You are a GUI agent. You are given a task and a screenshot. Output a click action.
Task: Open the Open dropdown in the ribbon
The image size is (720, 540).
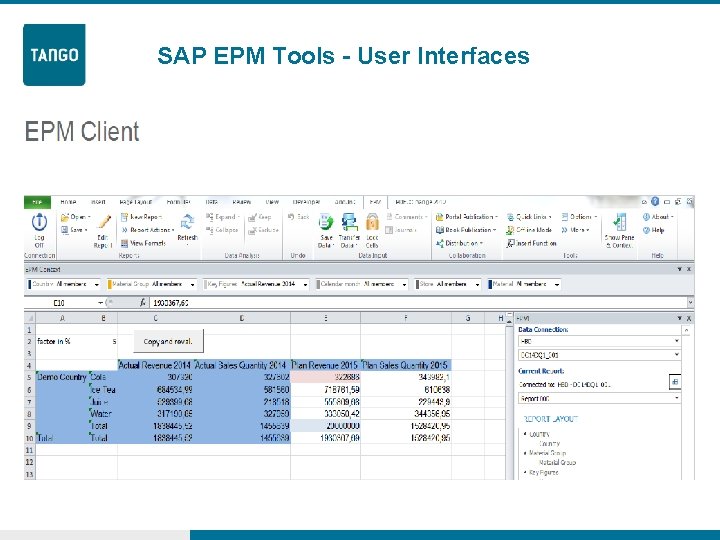click(x=76, y=217)
